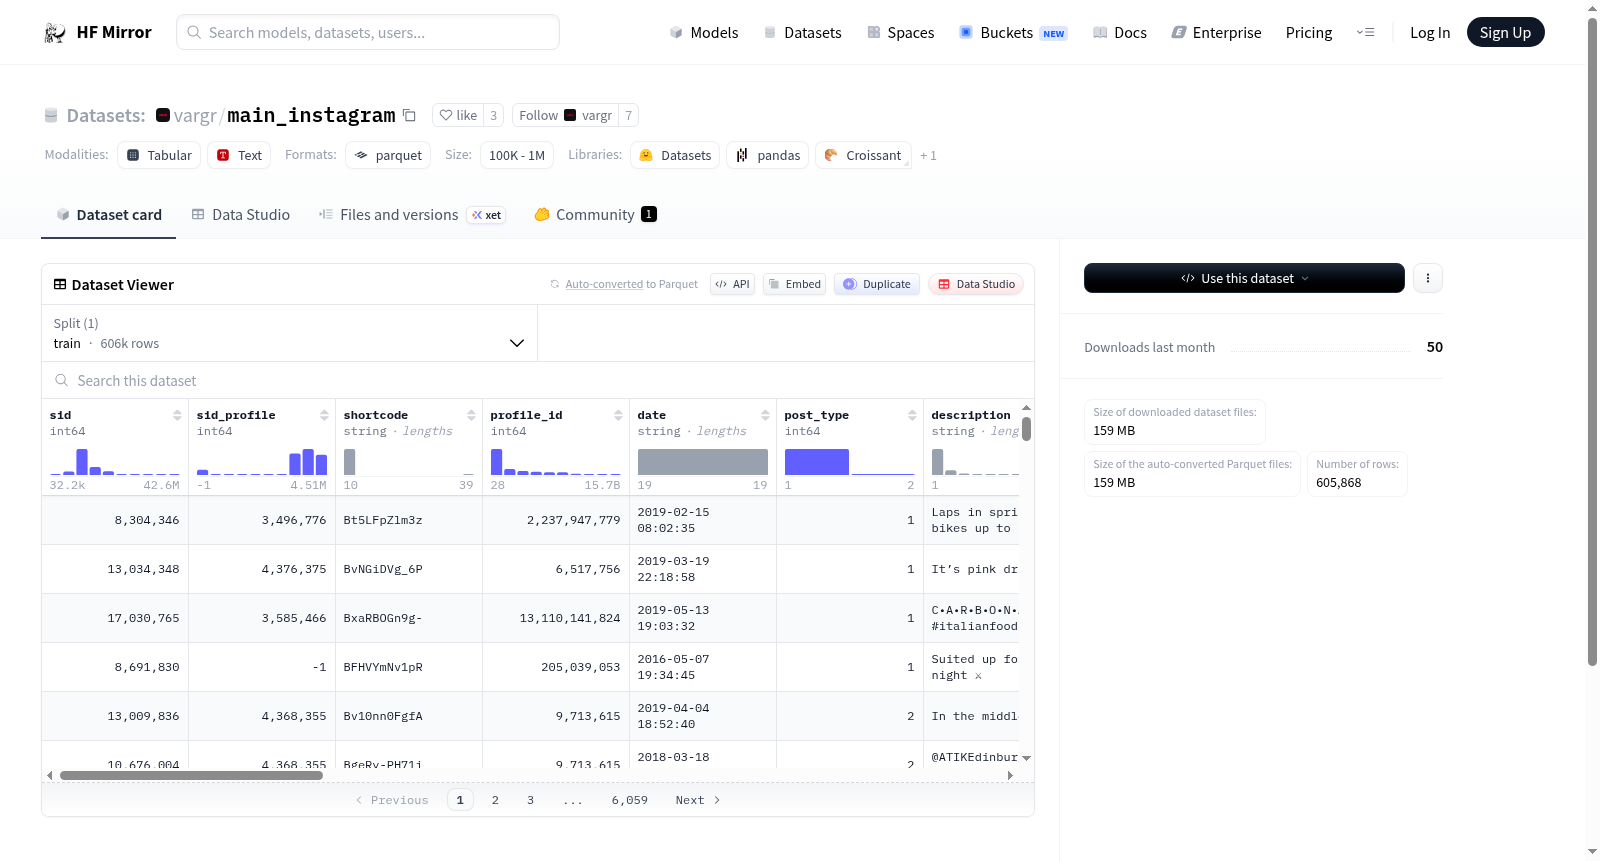Click the Next page button
This screenshot has width=1600, height=861.
[x=697, y=800]
